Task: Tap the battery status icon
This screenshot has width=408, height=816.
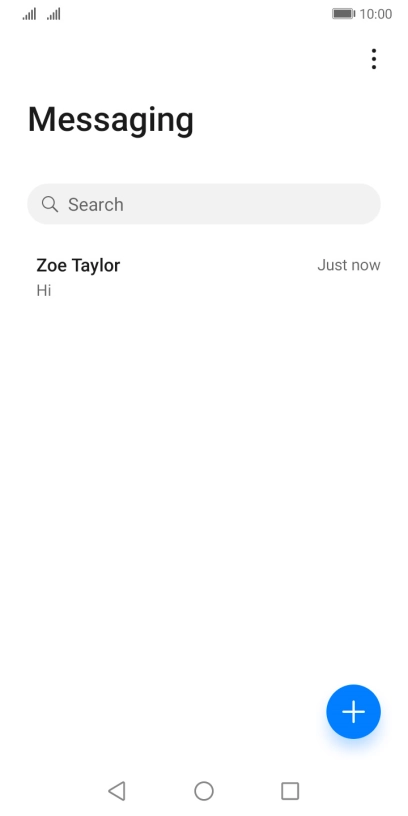Action: point(343,14)
